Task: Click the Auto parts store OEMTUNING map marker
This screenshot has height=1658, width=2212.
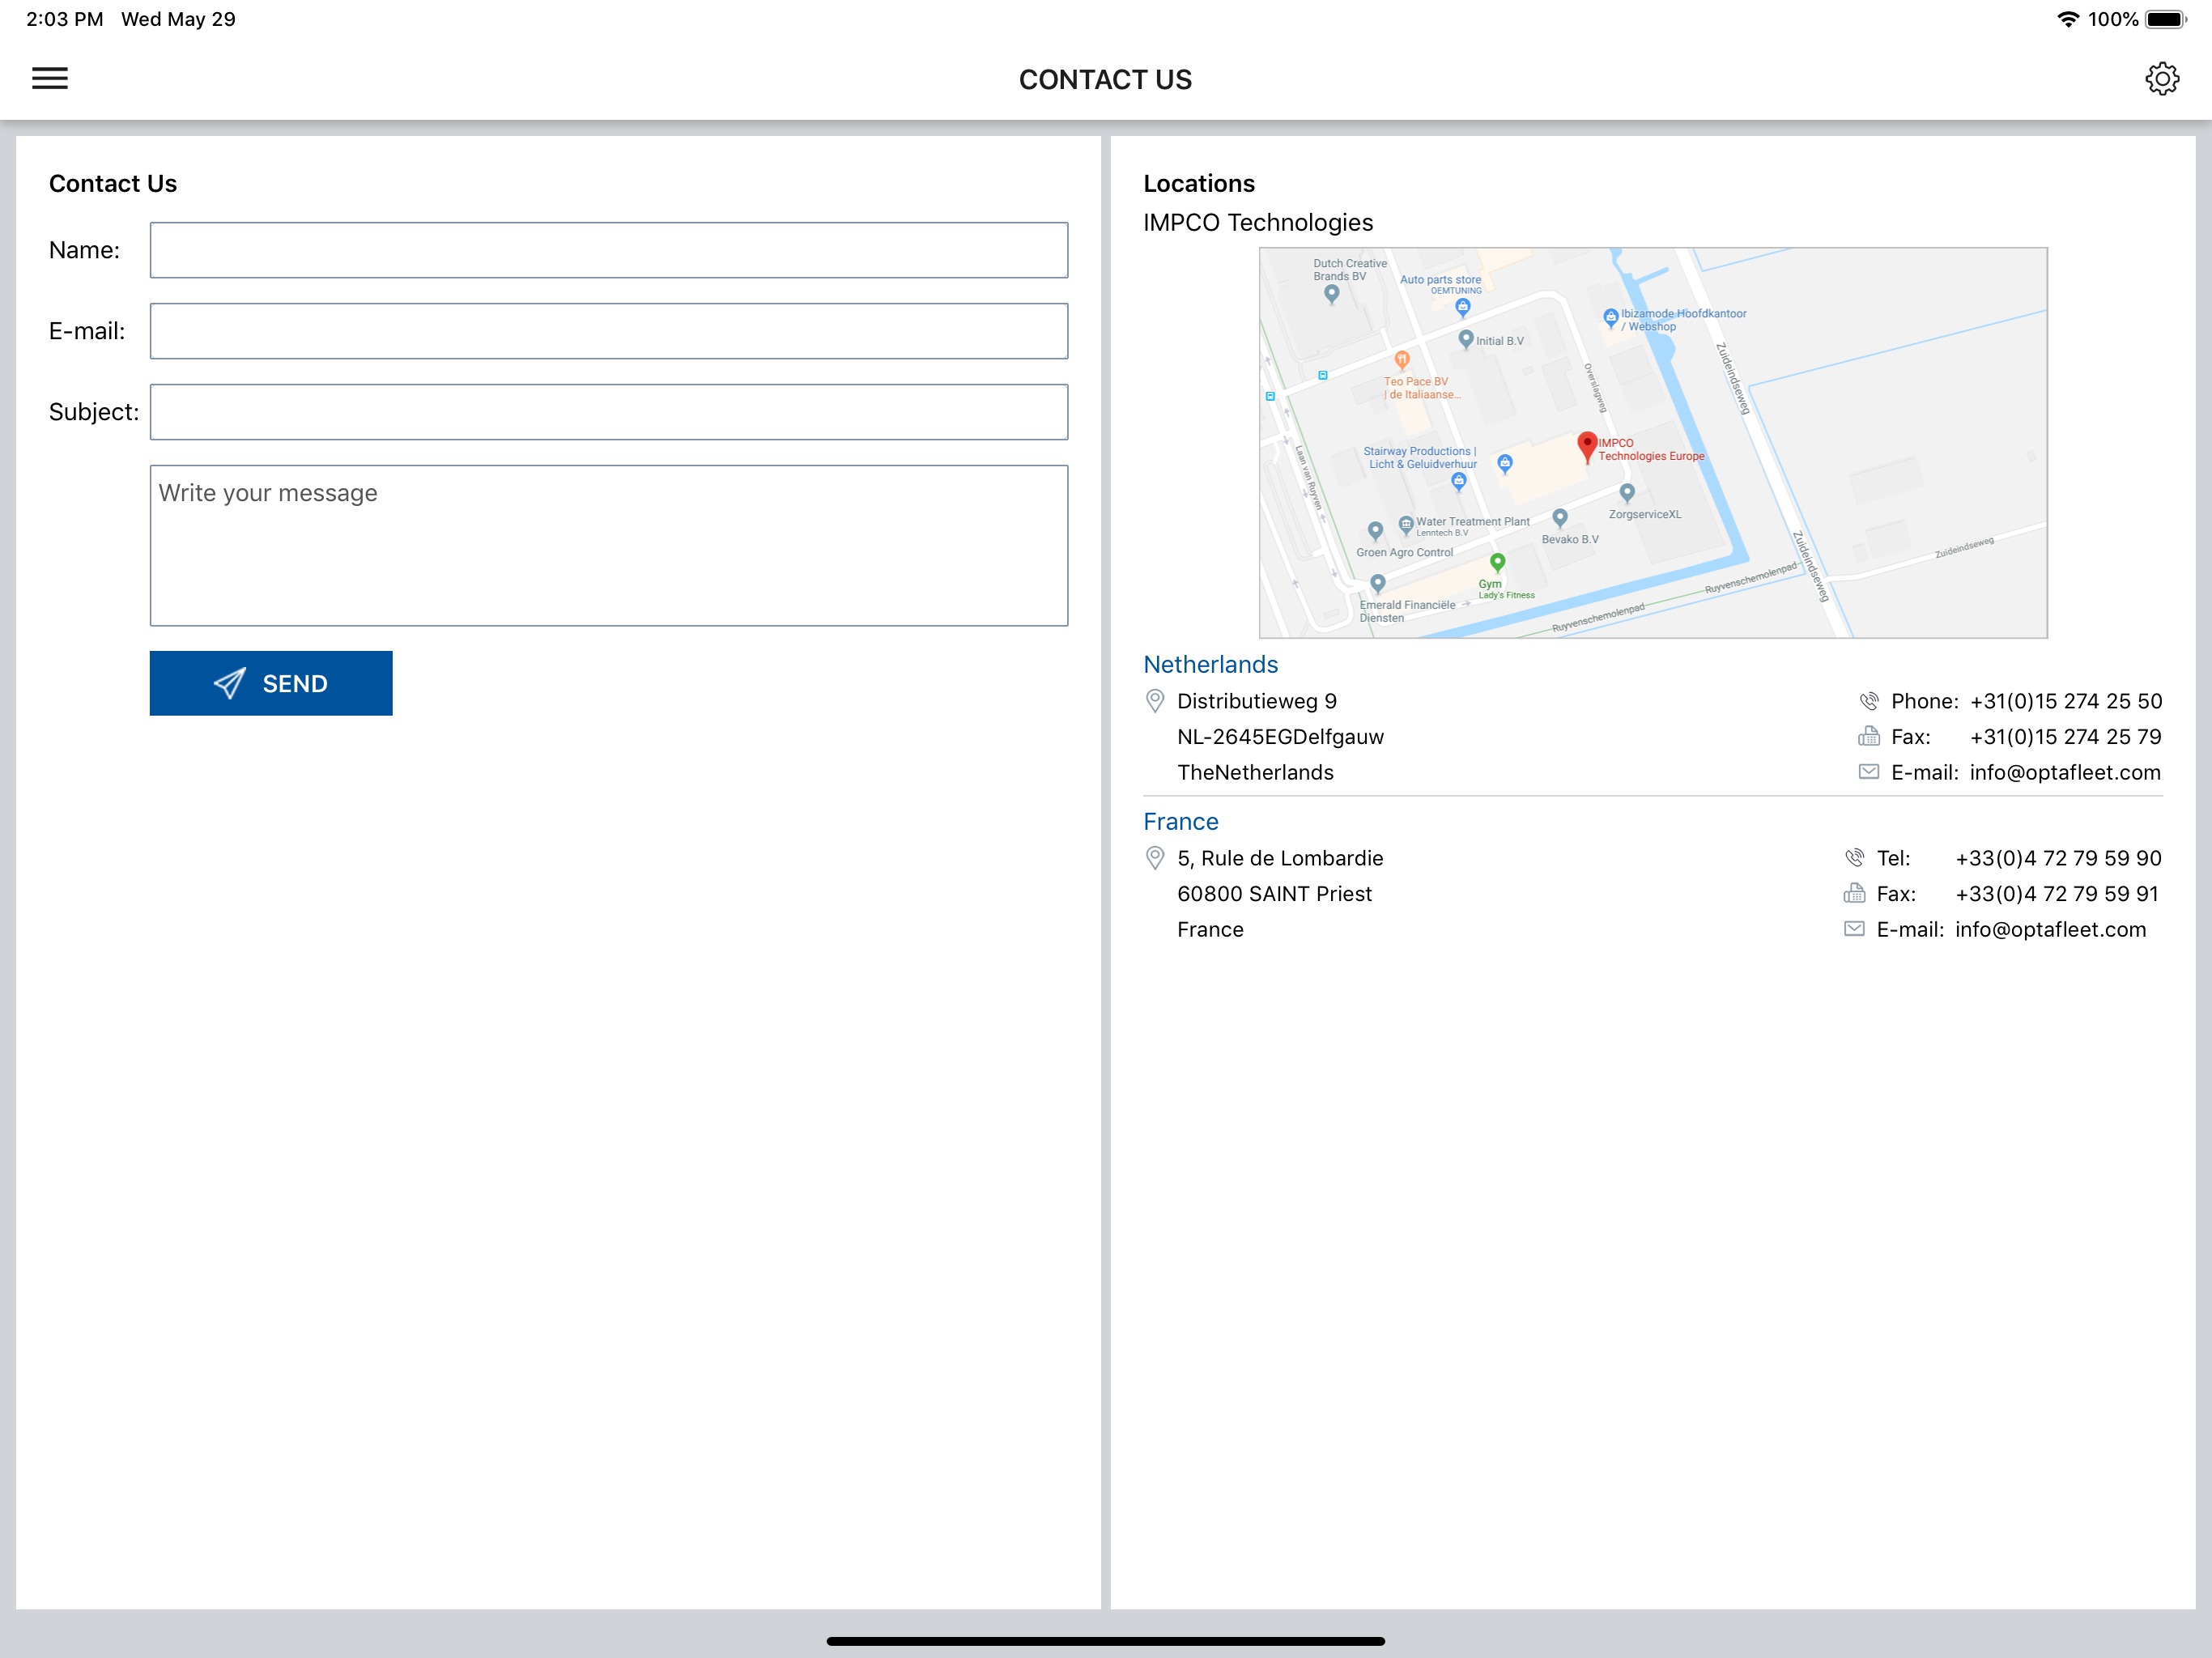Action: click(x=1462, y=306)
